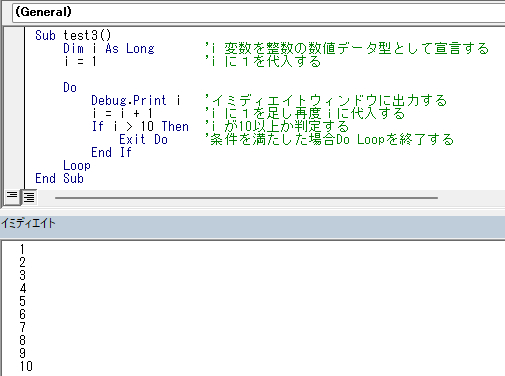
Task: Click the 'Loop' keyword line
Action: 77,165
